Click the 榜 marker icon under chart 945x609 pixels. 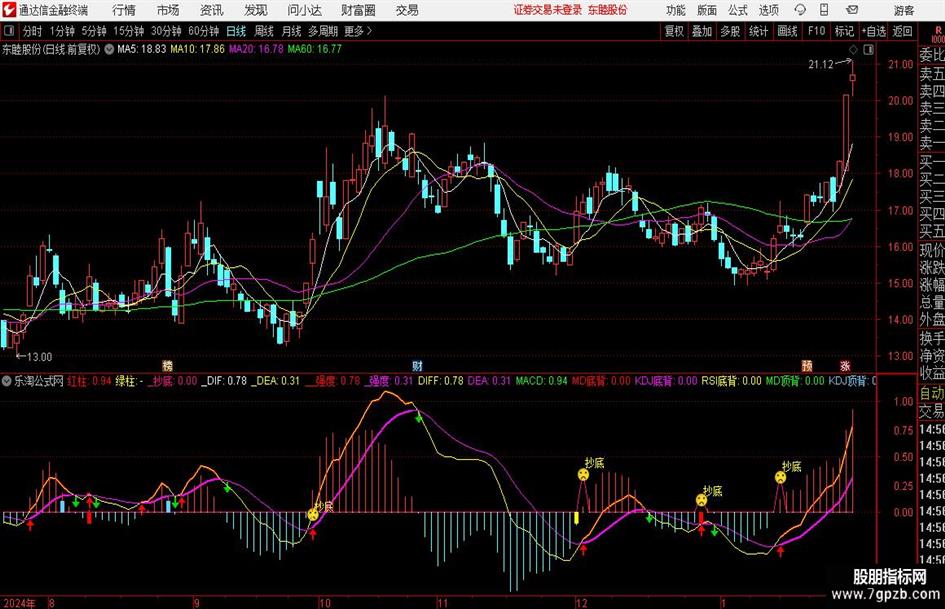click(168, 365)
